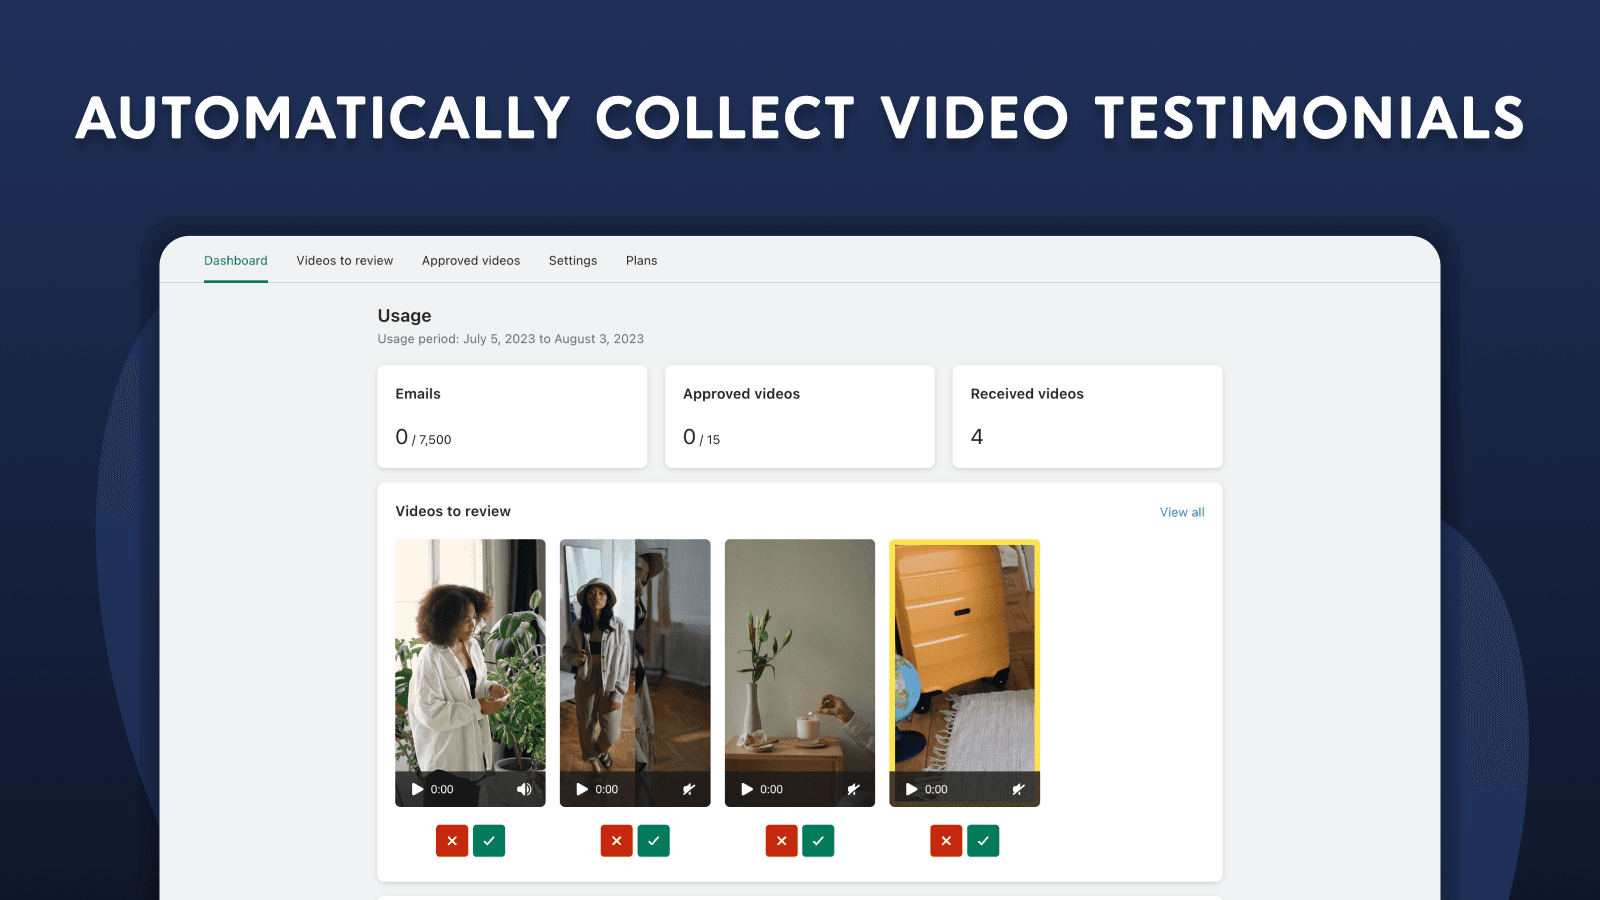
Task: Play the flower vase video
Action: 747,789
